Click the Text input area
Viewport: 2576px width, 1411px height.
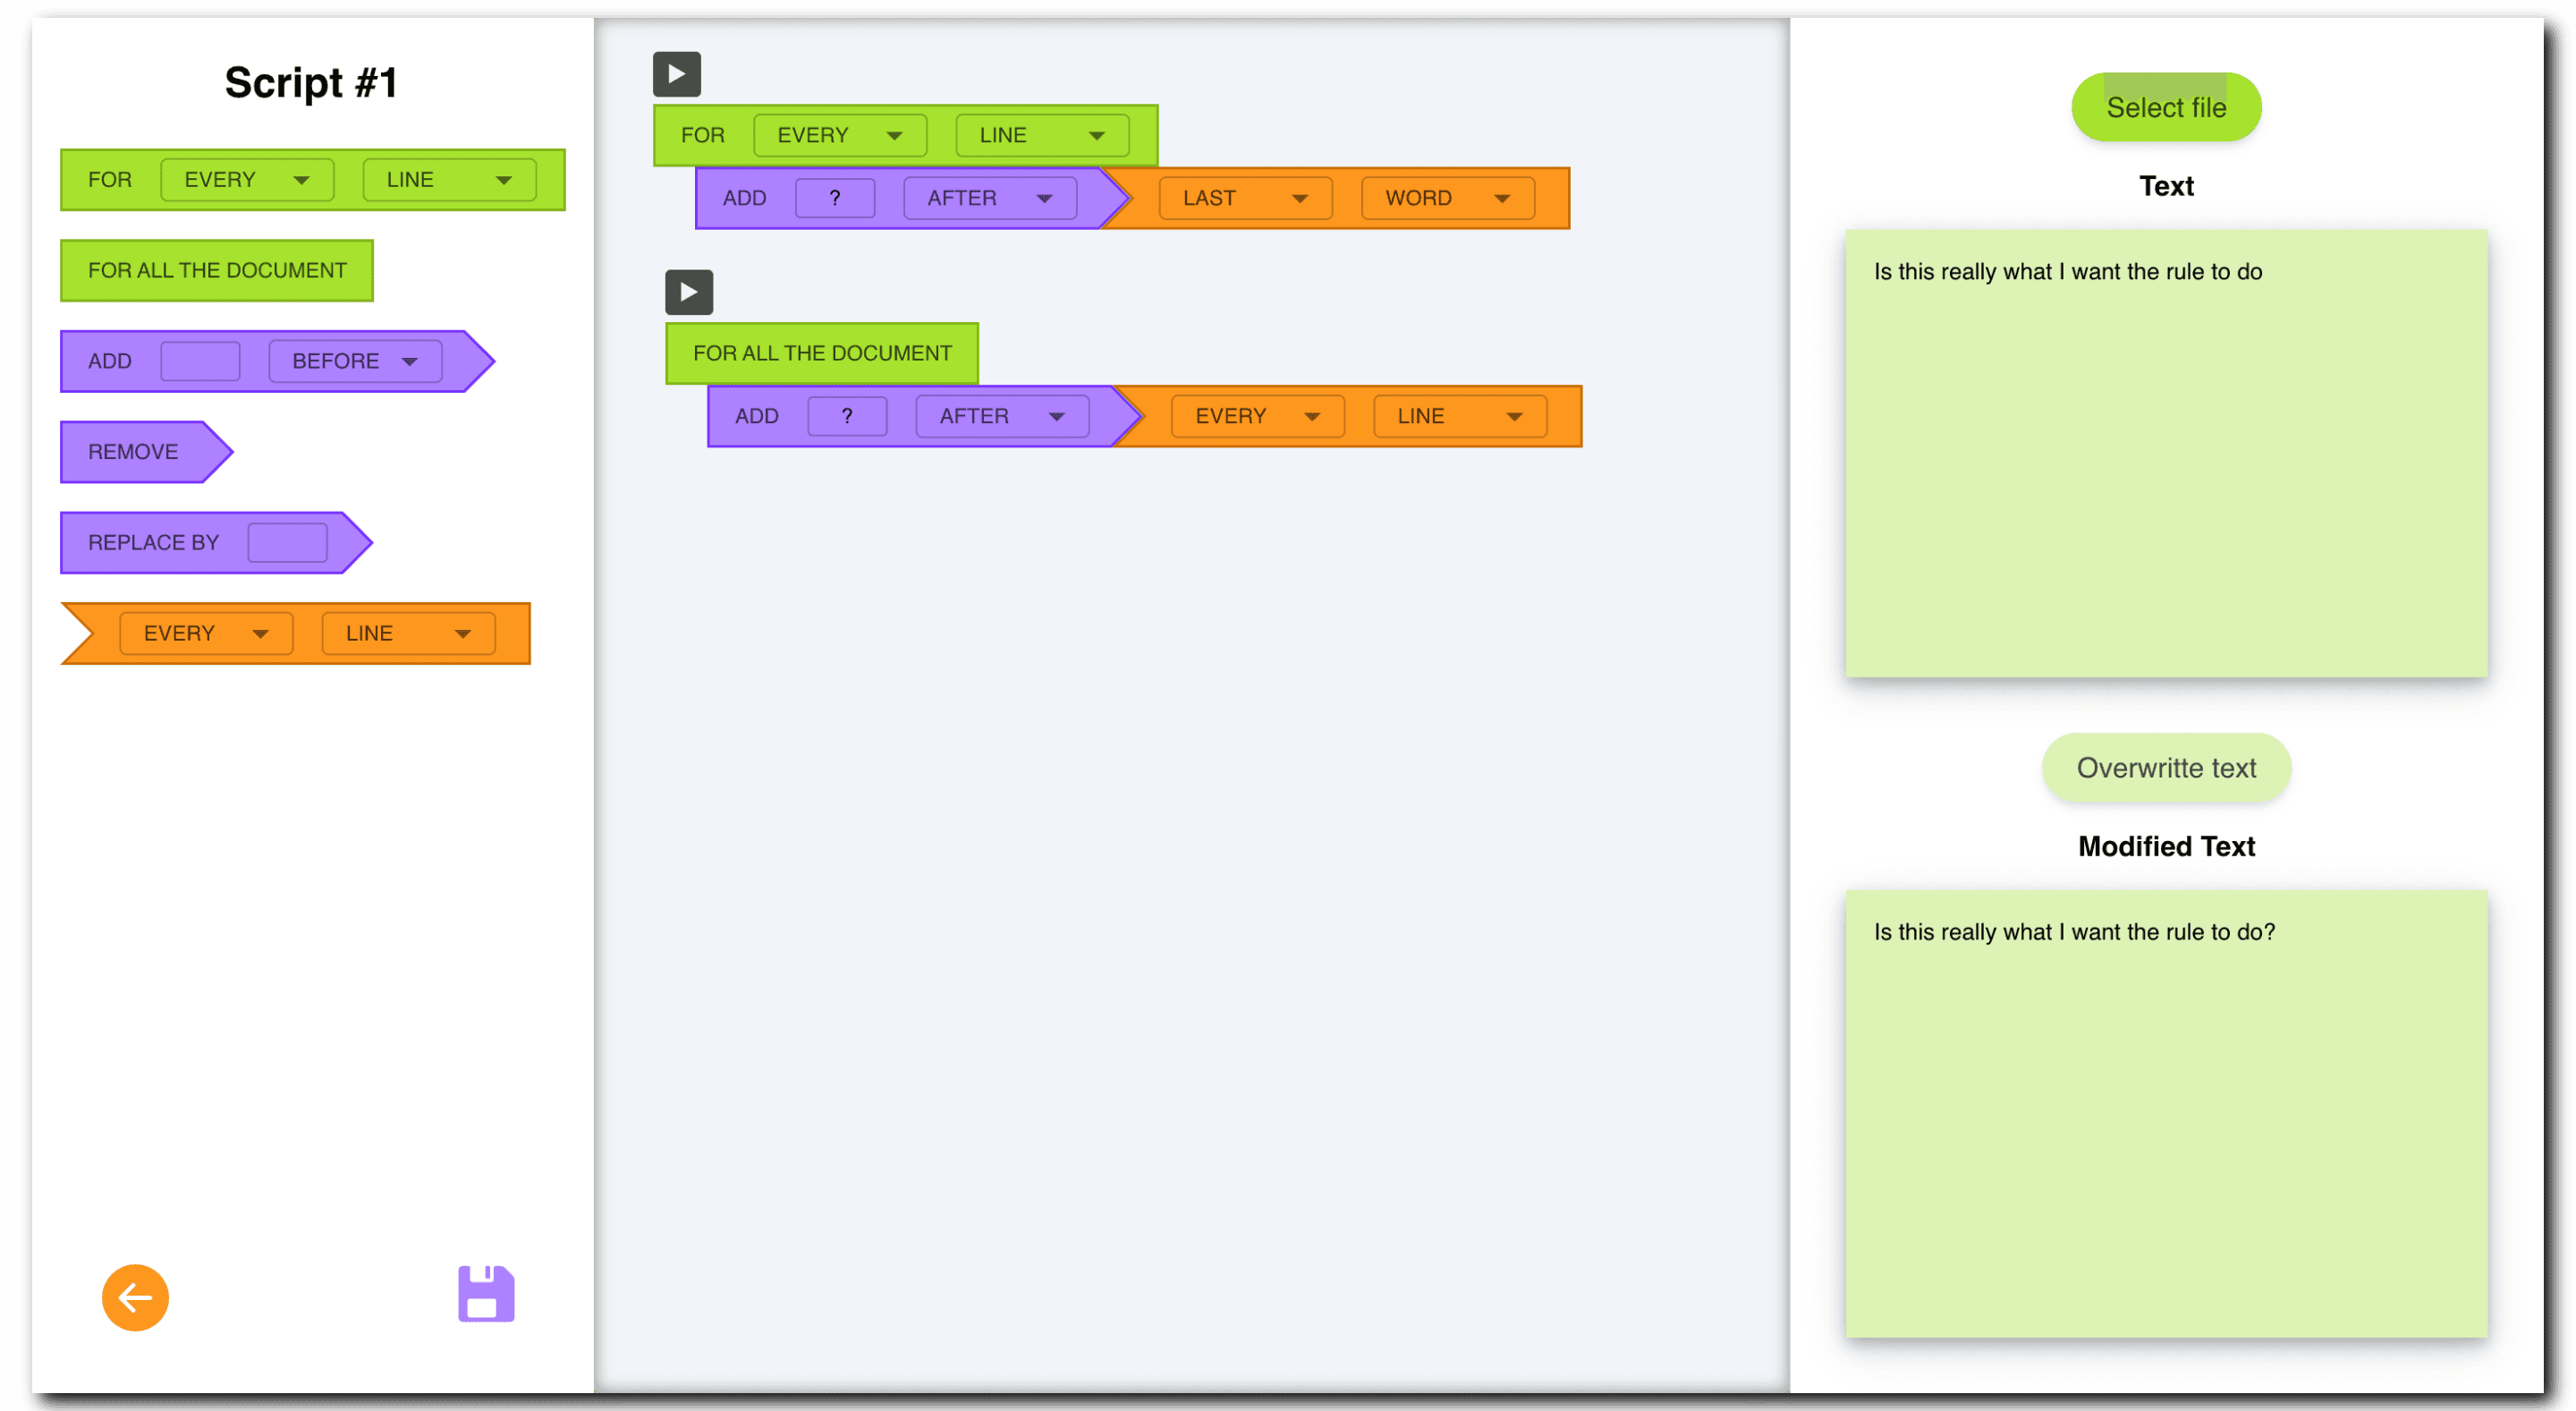click(2166, 453)
